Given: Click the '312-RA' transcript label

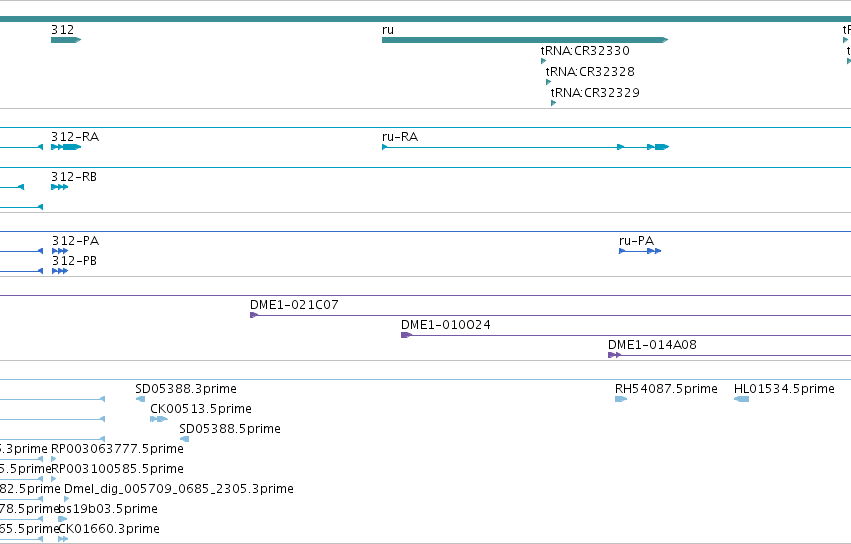Looking at the screenshot, I should click(75, 137).
